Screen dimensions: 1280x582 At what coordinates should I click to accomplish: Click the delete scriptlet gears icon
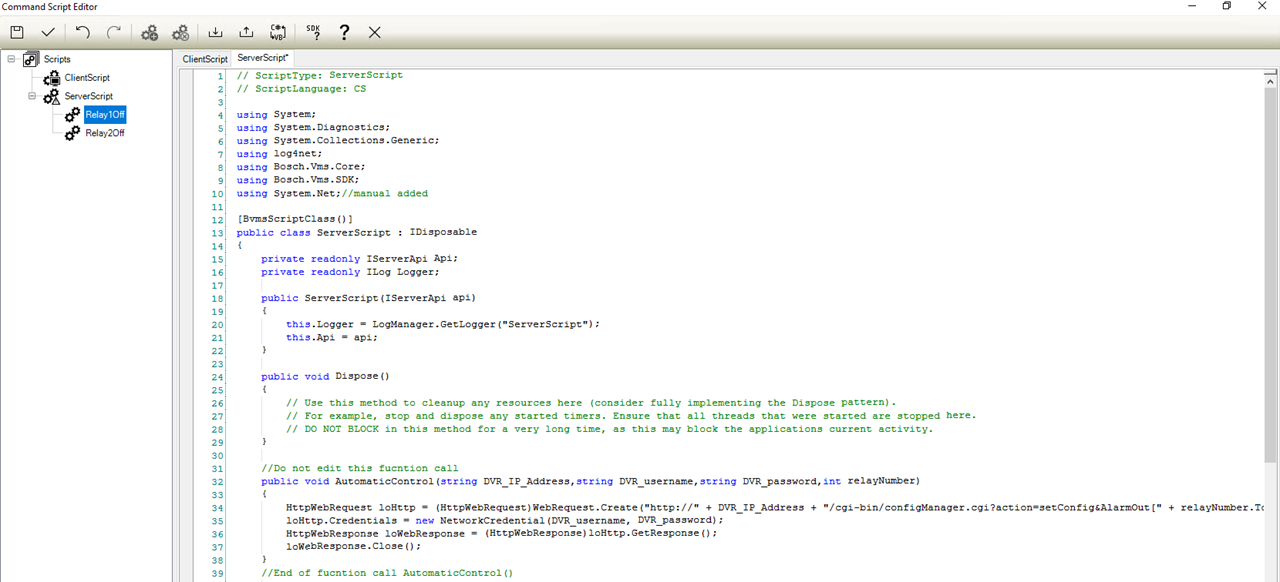pos(180,32)
